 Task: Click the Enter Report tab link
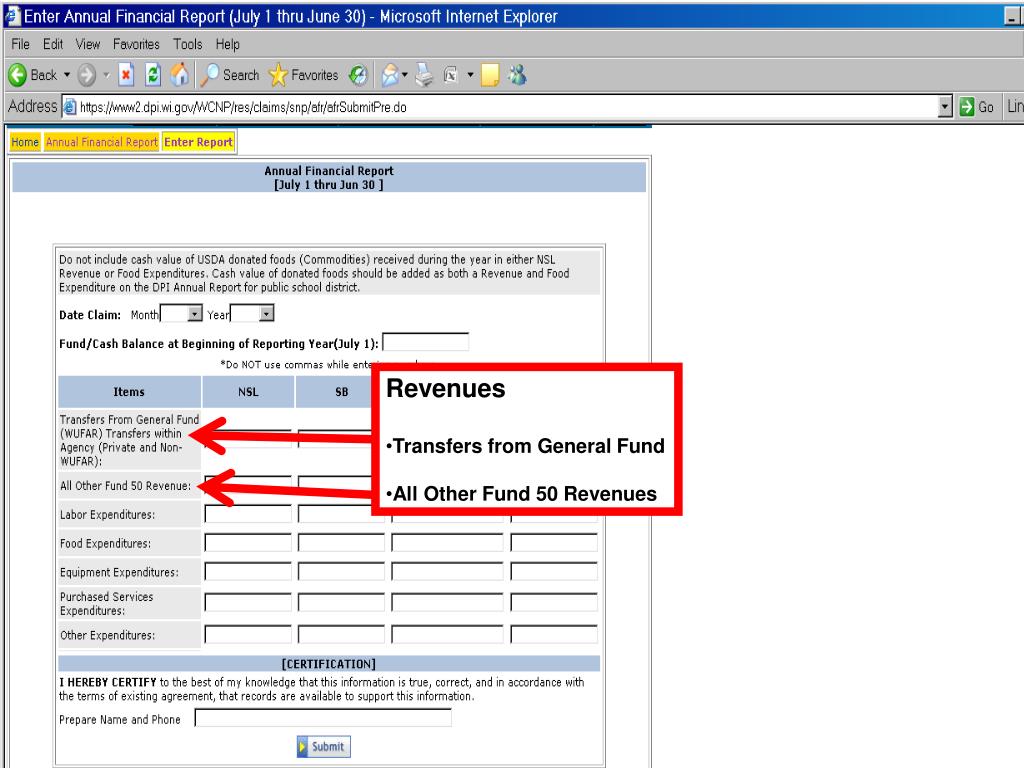(x=199, y=142)
